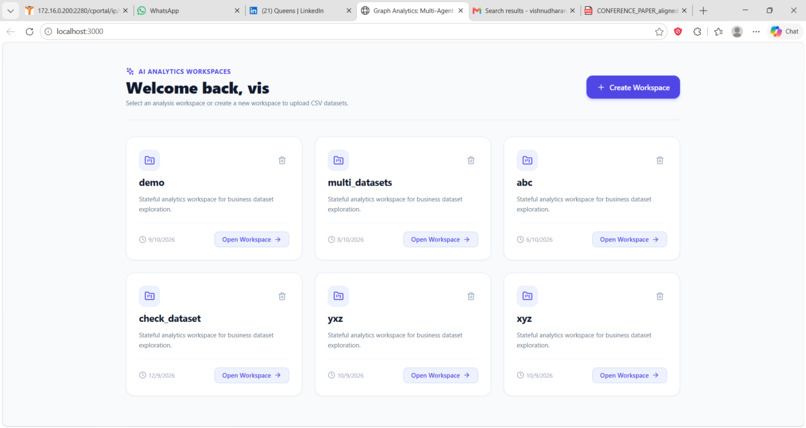Delete the multi_datasets workspace via trash icon
Screen dimensions: 806x428
point(471,160)
